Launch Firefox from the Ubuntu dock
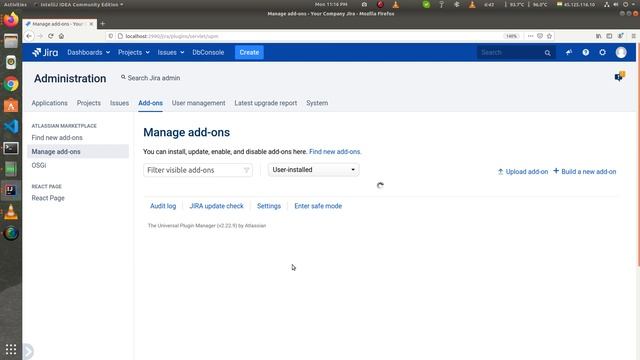640x360 pixels. click(11, 19)
